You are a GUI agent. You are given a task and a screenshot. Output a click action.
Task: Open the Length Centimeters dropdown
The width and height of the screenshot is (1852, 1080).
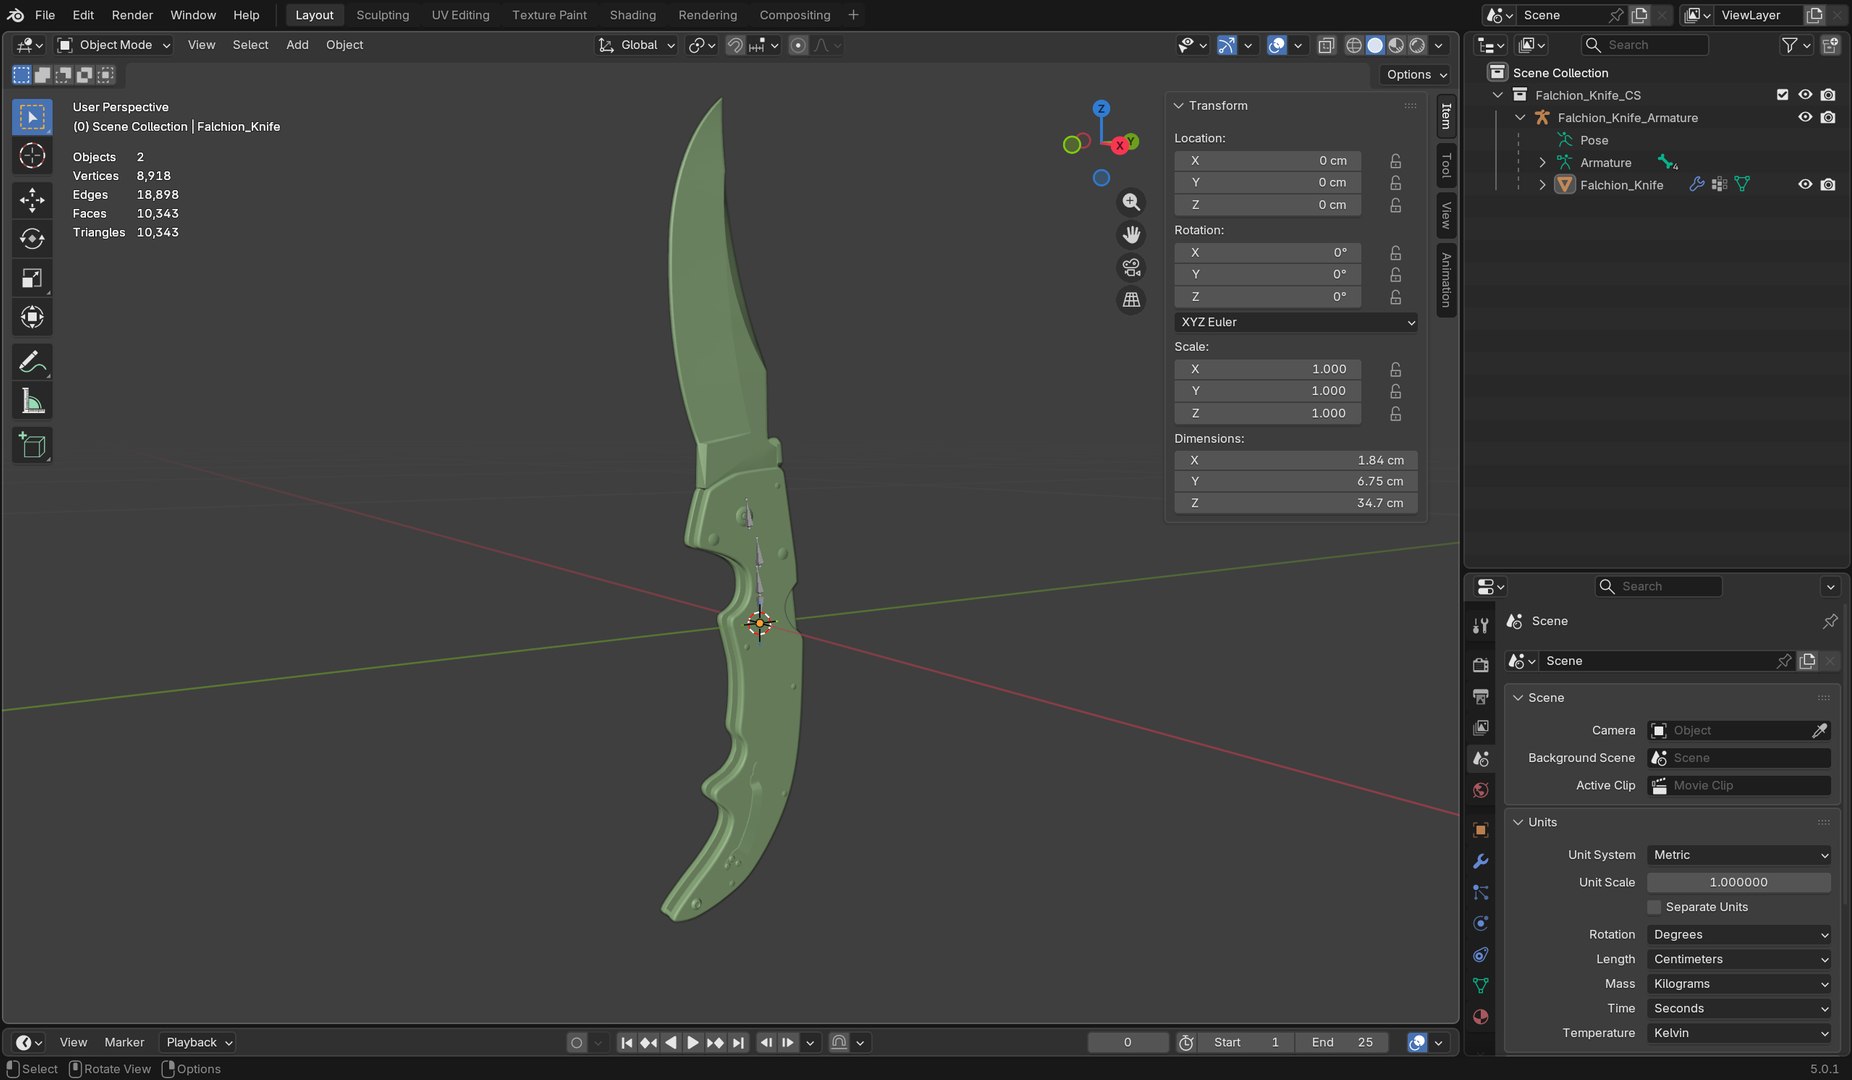point(1739,959)
